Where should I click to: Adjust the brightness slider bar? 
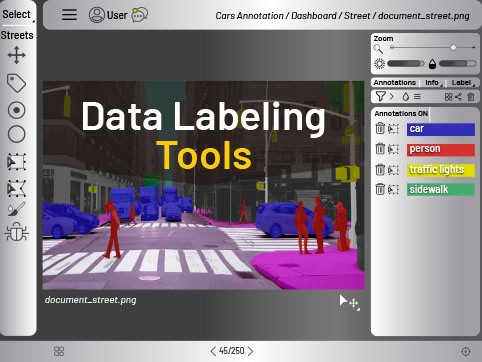point(406,64)
